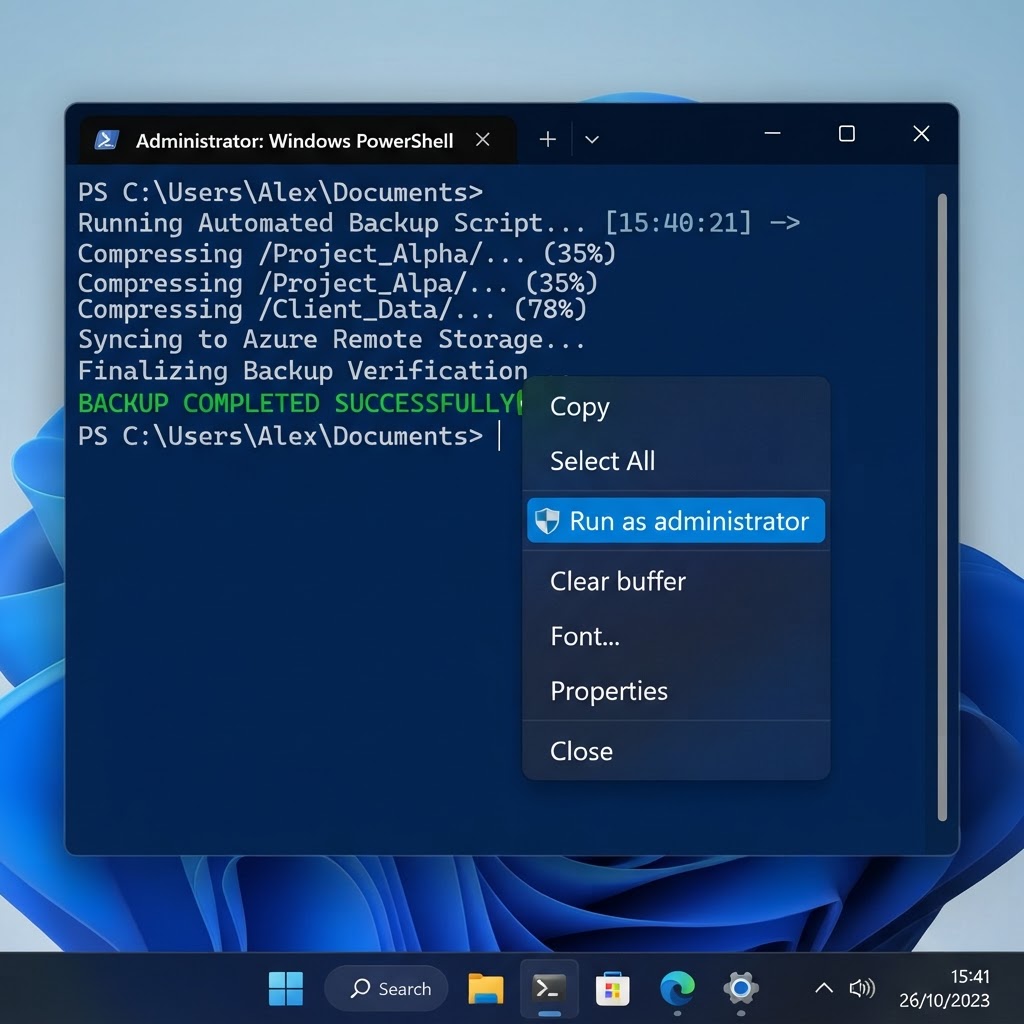The width and height of the screenshot is (1024, 1024).
Task: Click the Running Automated Backup Script line
Action: [x=439, y=223]
